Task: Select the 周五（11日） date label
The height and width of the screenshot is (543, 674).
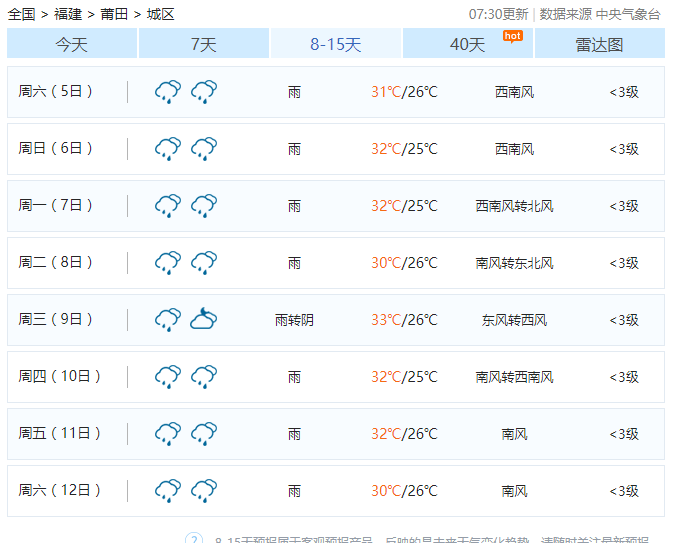Action: (x=59, y=433)
